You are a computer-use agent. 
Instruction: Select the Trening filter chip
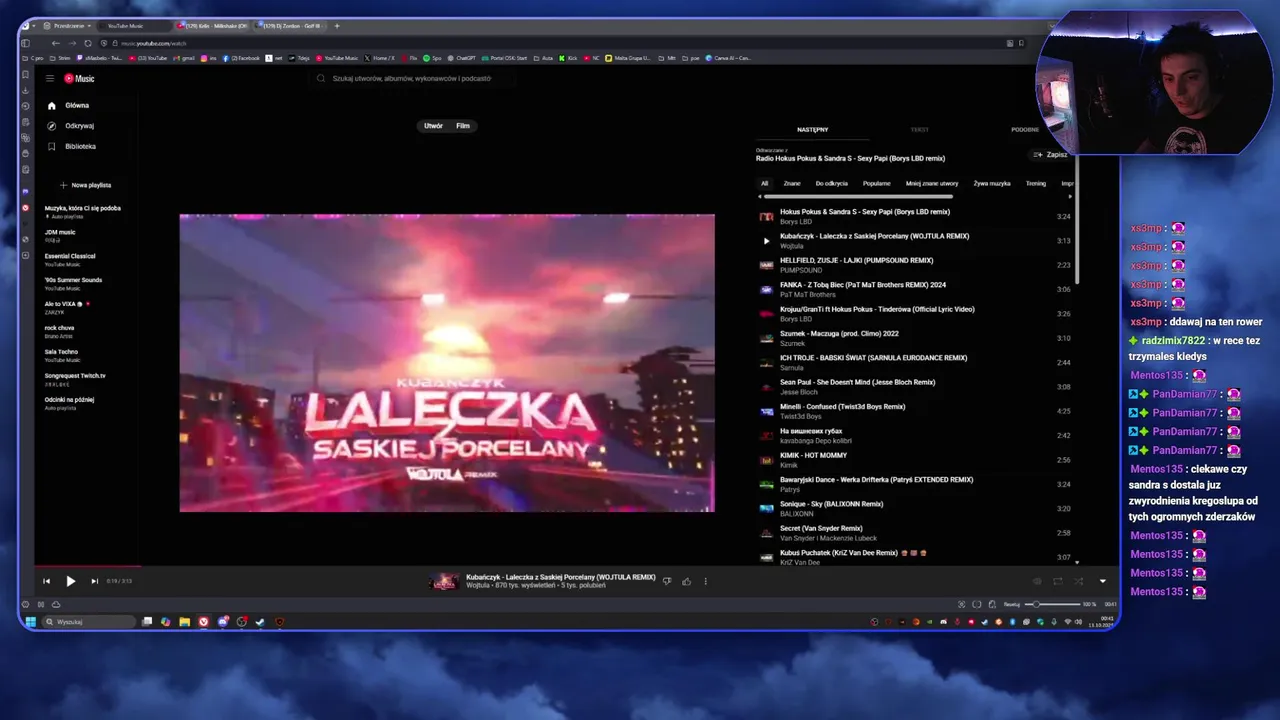point(1036,183)
